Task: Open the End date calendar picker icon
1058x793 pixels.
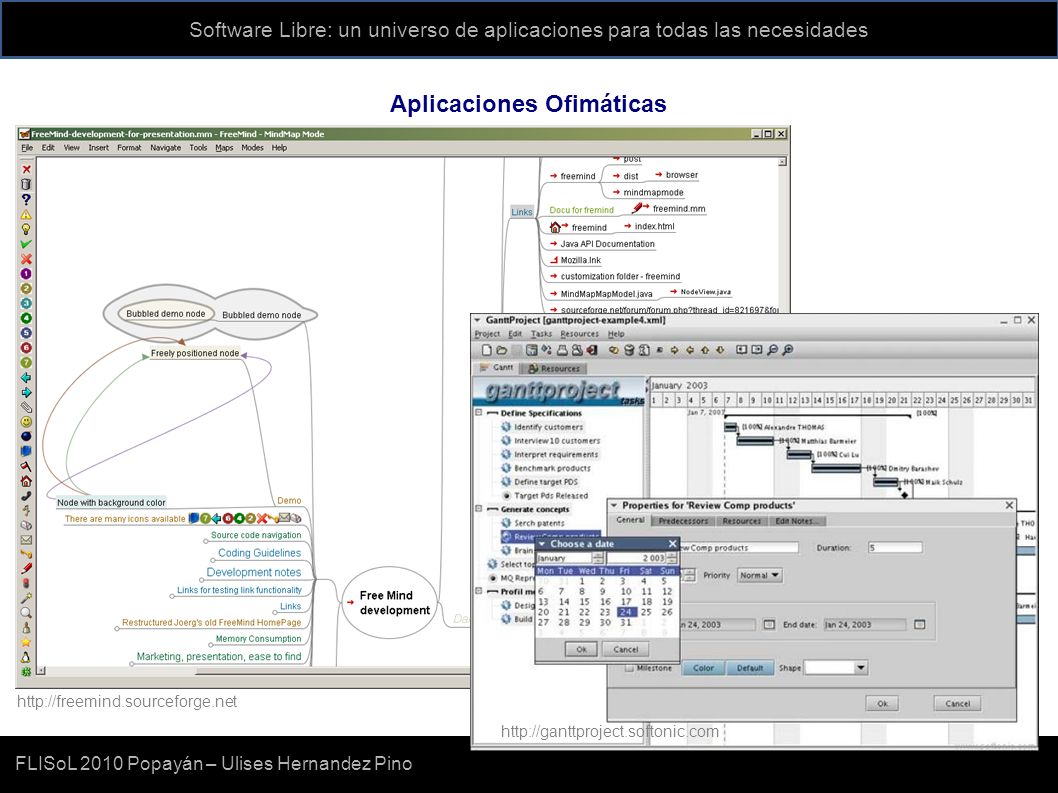Action: (x=919, y=624)
